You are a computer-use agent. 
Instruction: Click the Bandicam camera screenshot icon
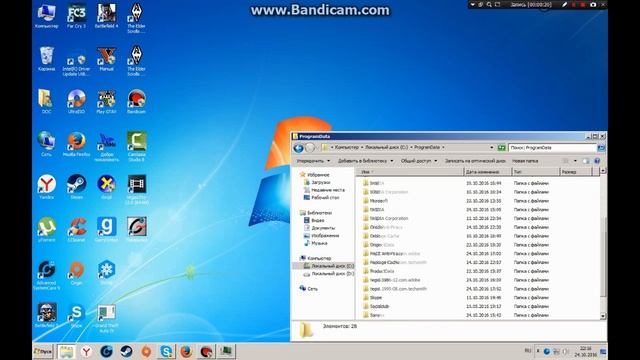[593, 4]
